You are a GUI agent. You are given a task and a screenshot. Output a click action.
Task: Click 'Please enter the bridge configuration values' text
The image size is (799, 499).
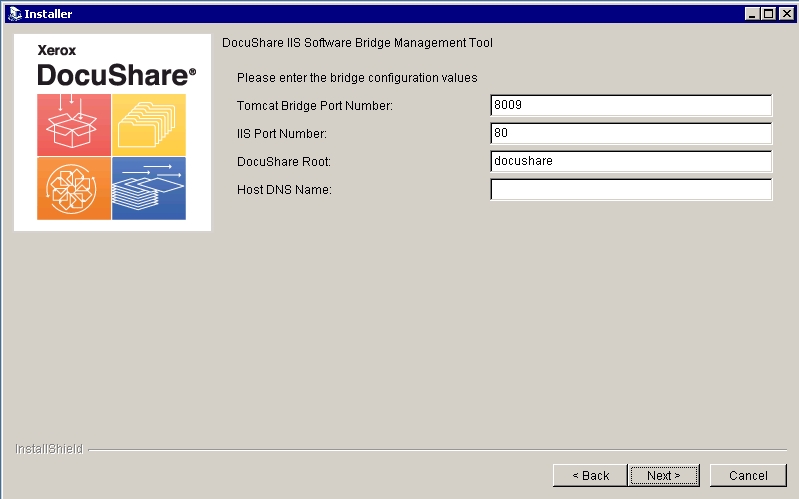357,78
